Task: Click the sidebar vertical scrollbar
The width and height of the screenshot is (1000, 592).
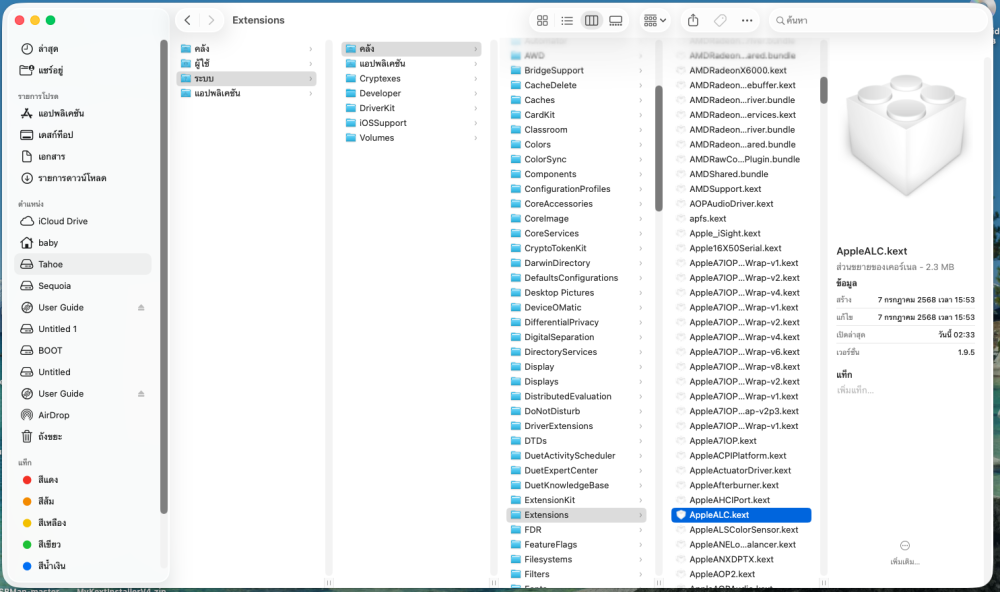Action: pyautogui.click(x=164, y=277)
